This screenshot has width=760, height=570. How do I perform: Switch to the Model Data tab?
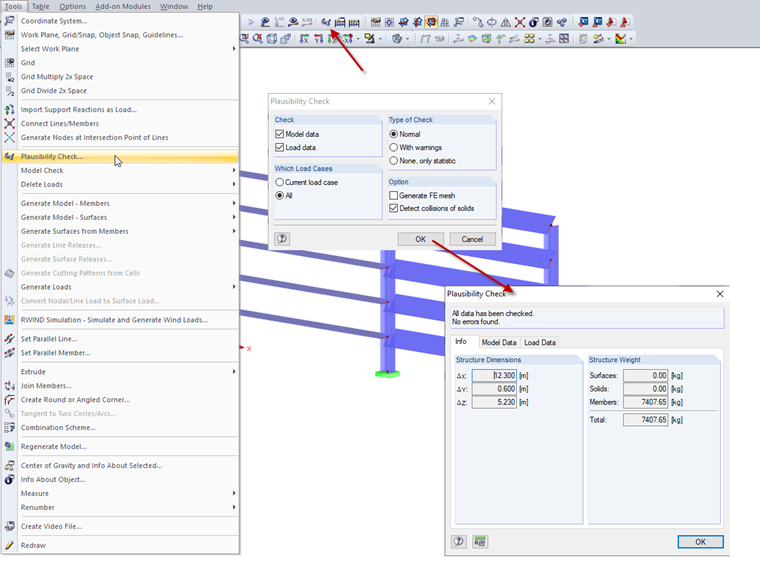tap(499, 342)
